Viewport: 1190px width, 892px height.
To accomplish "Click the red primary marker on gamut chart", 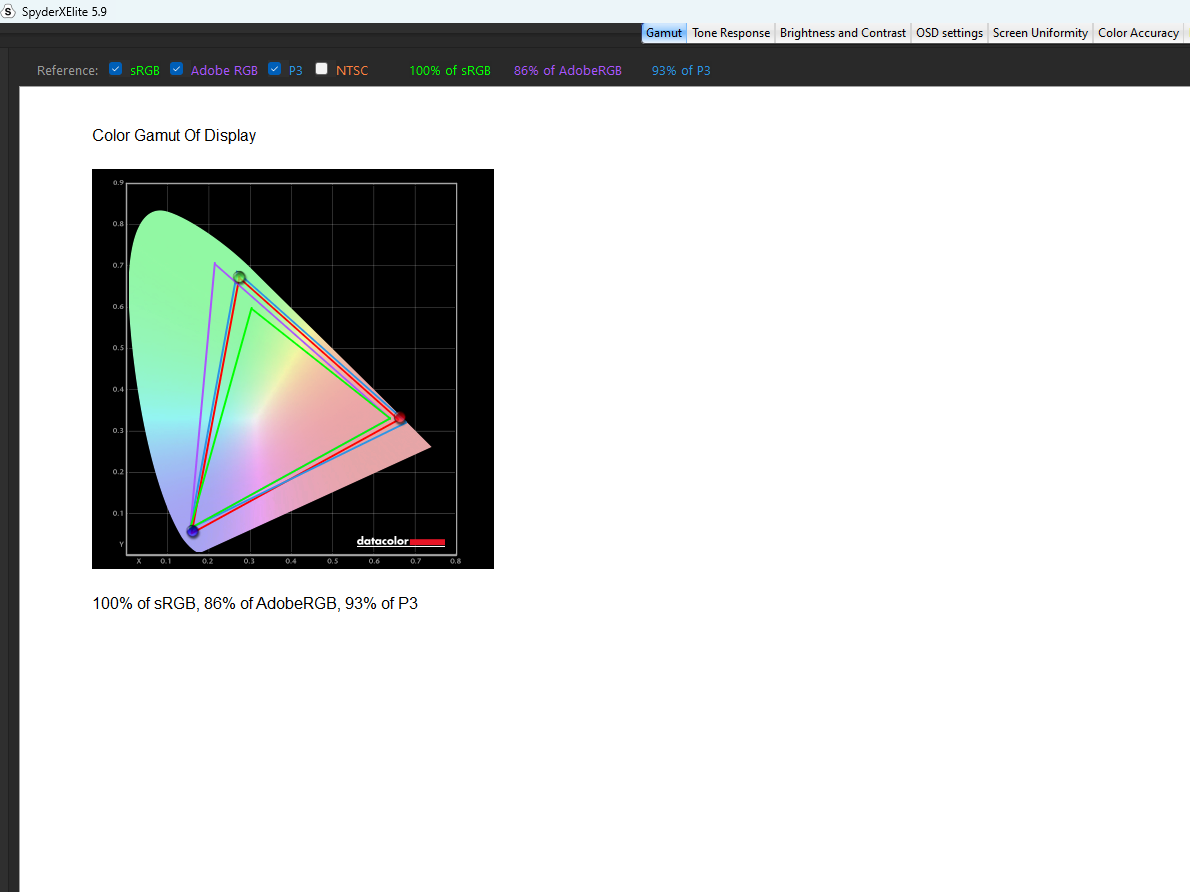I will click(x=399, y=418).
